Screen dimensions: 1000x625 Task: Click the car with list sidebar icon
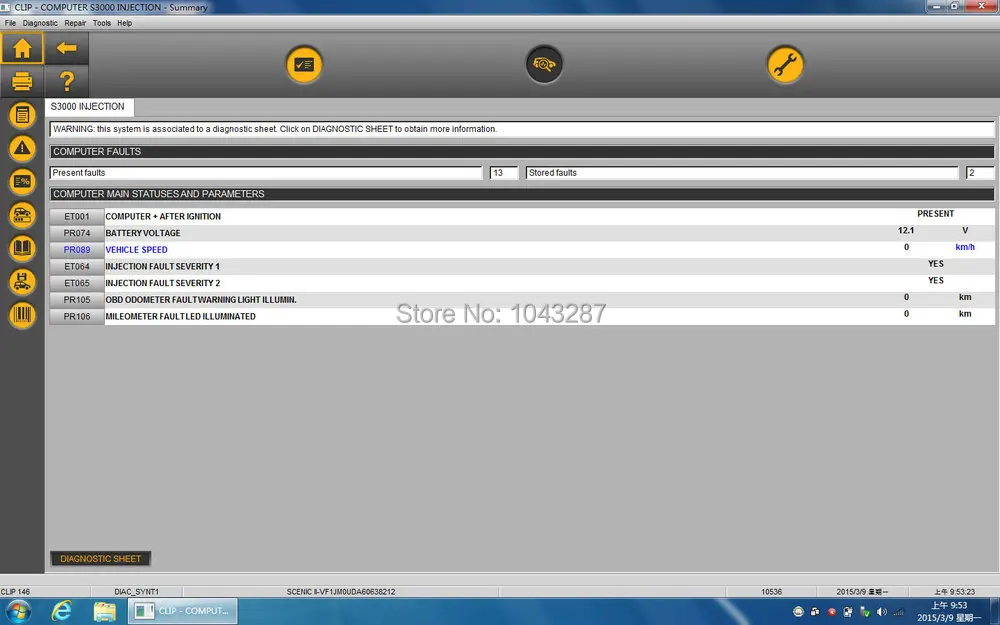pos(22,215)
